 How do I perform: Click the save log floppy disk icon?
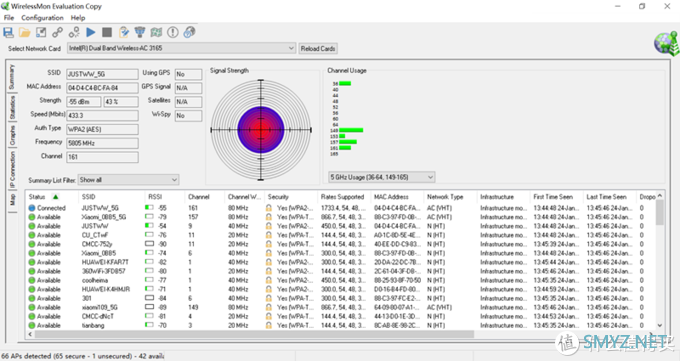(8, 32)
